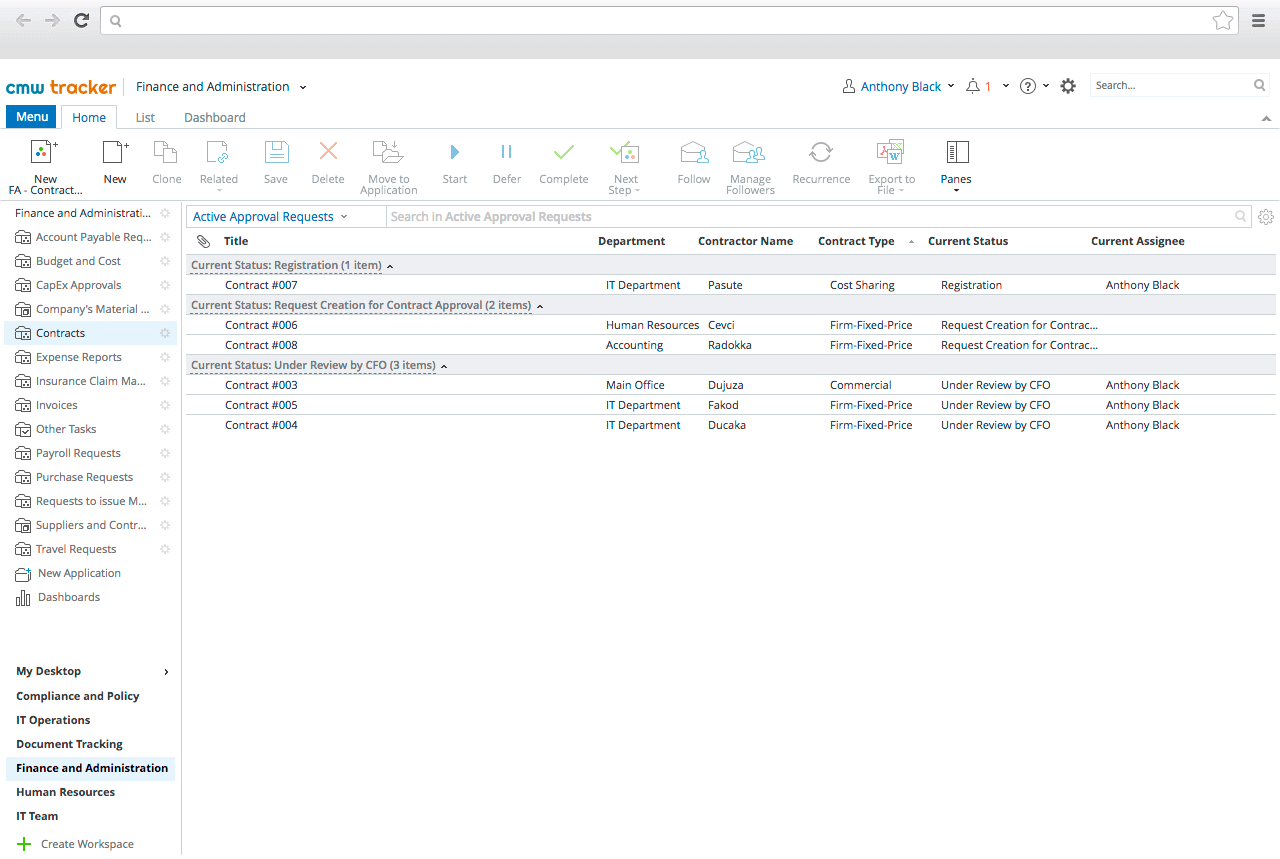Click contractor name Radokka

[730, 345]
